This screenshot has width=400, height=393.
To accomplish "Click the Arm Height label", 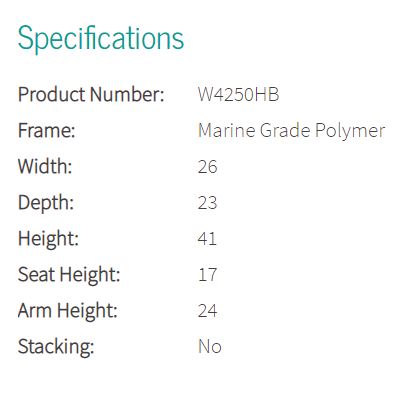I will pos(68,311).
